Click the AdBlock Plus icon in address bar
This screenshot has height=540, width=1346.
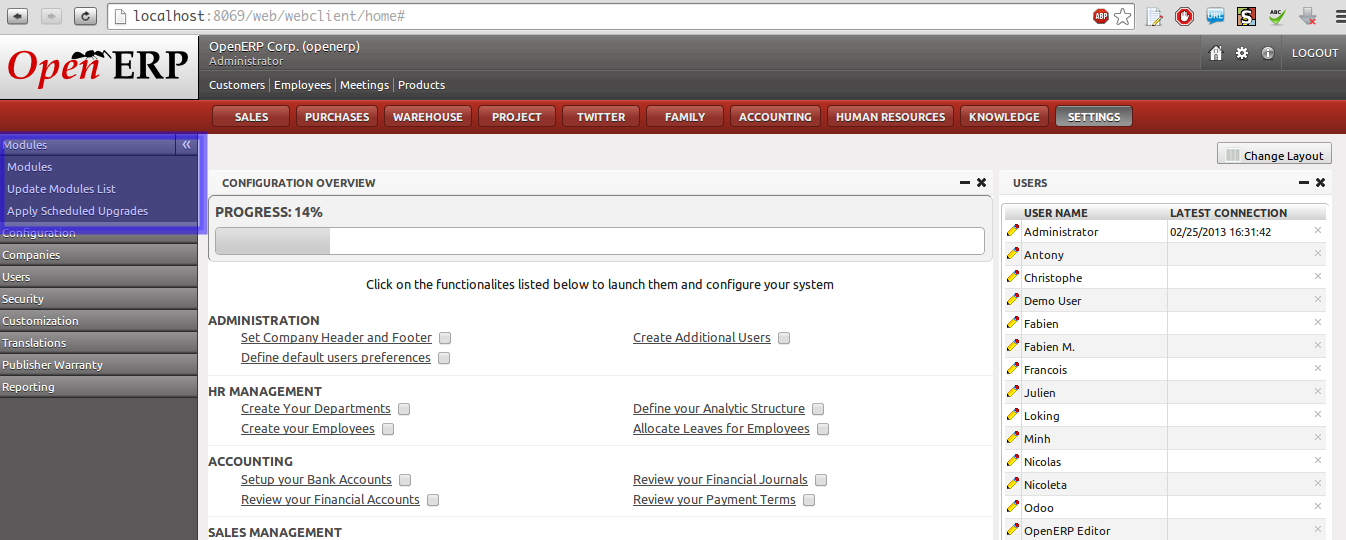pos(1100,16)
